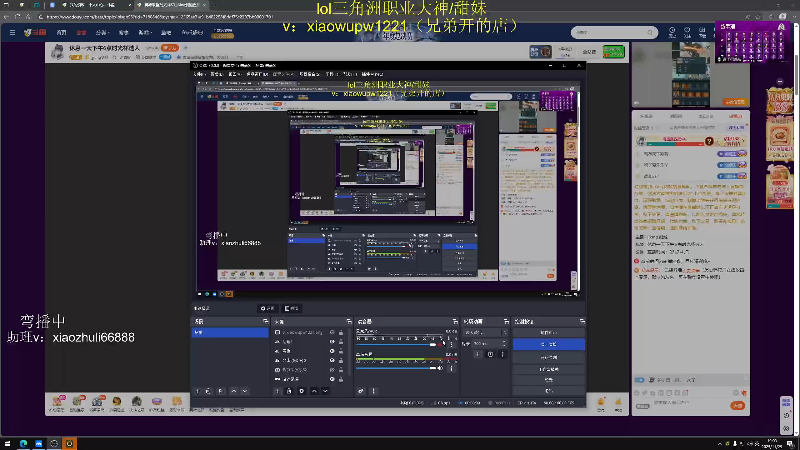
Task: Unmute the first mixer channel red speaker
Action: [441, 344]
